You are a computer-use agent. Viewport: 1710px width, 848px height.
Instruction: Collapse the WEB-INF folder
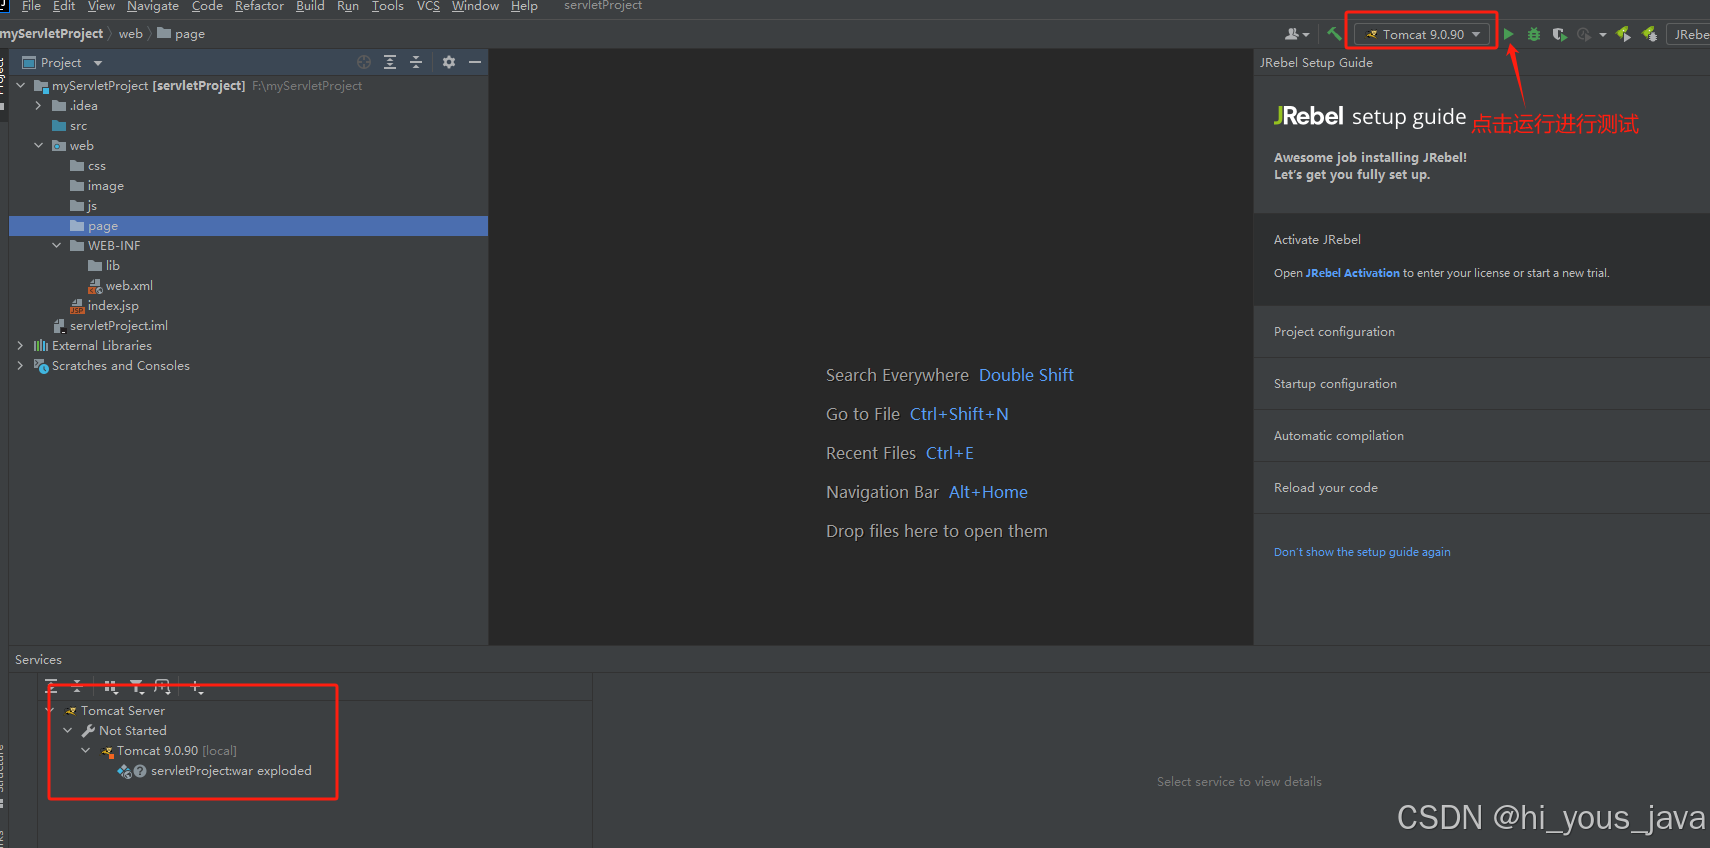(57, 246)
